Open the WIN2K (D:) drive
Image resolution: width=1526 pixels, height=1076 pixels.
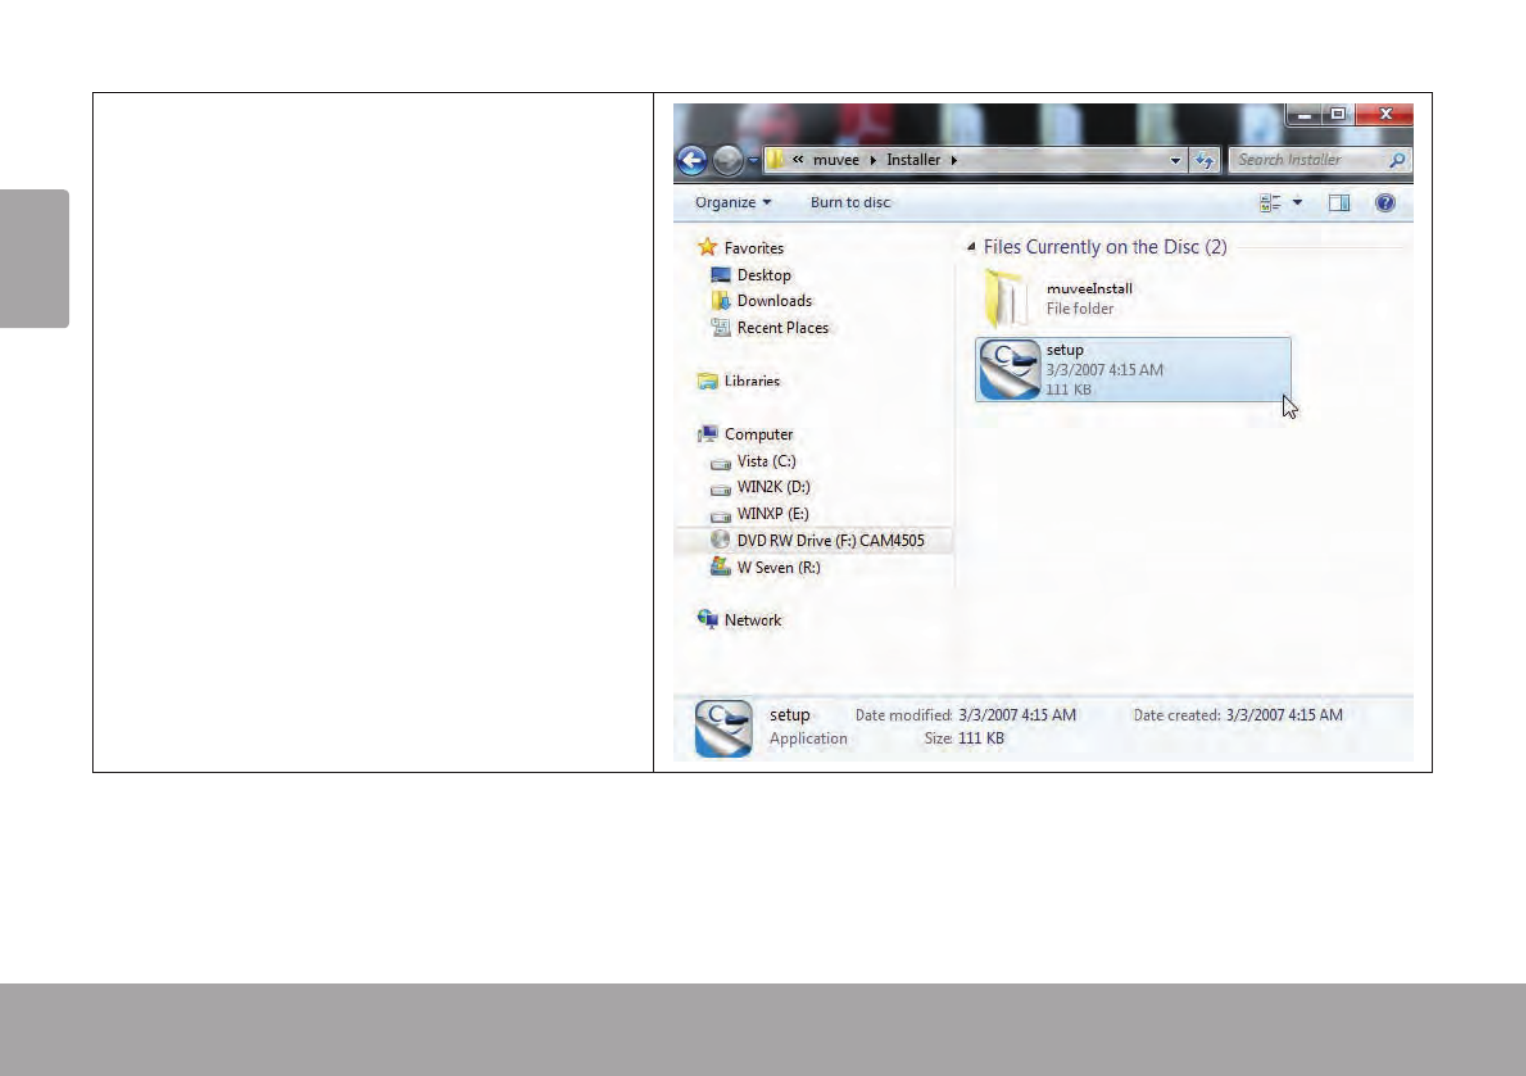point(774,487)
